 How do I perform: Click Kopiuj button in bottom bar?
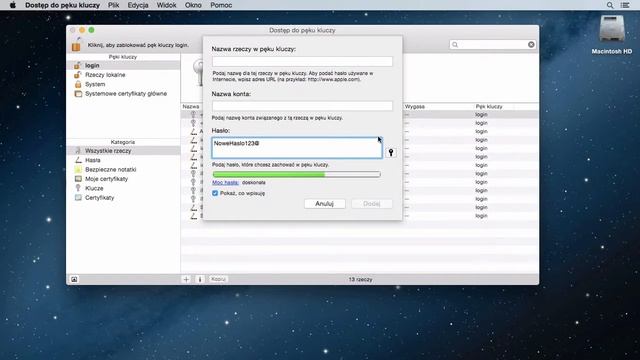pyautogui.click(x=218, y=279)
